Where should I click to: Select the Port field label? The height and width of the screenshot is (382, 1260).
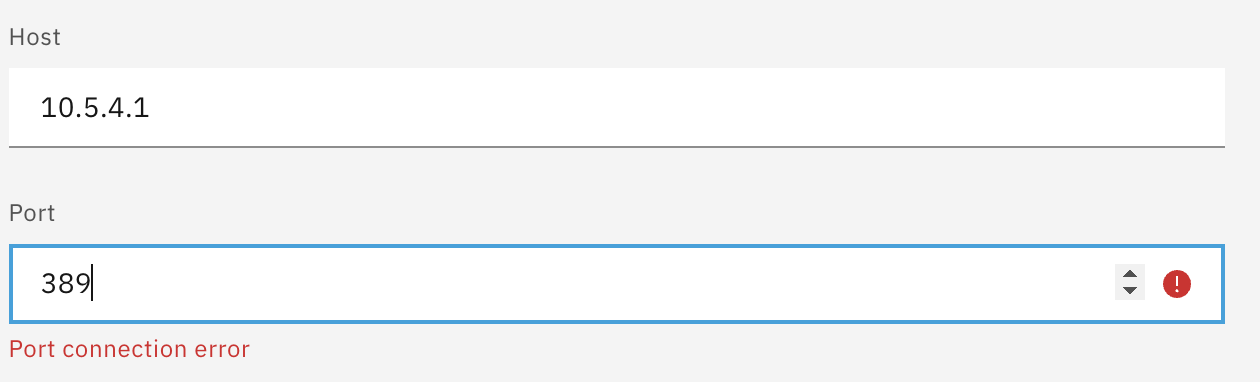click(31, 214)
